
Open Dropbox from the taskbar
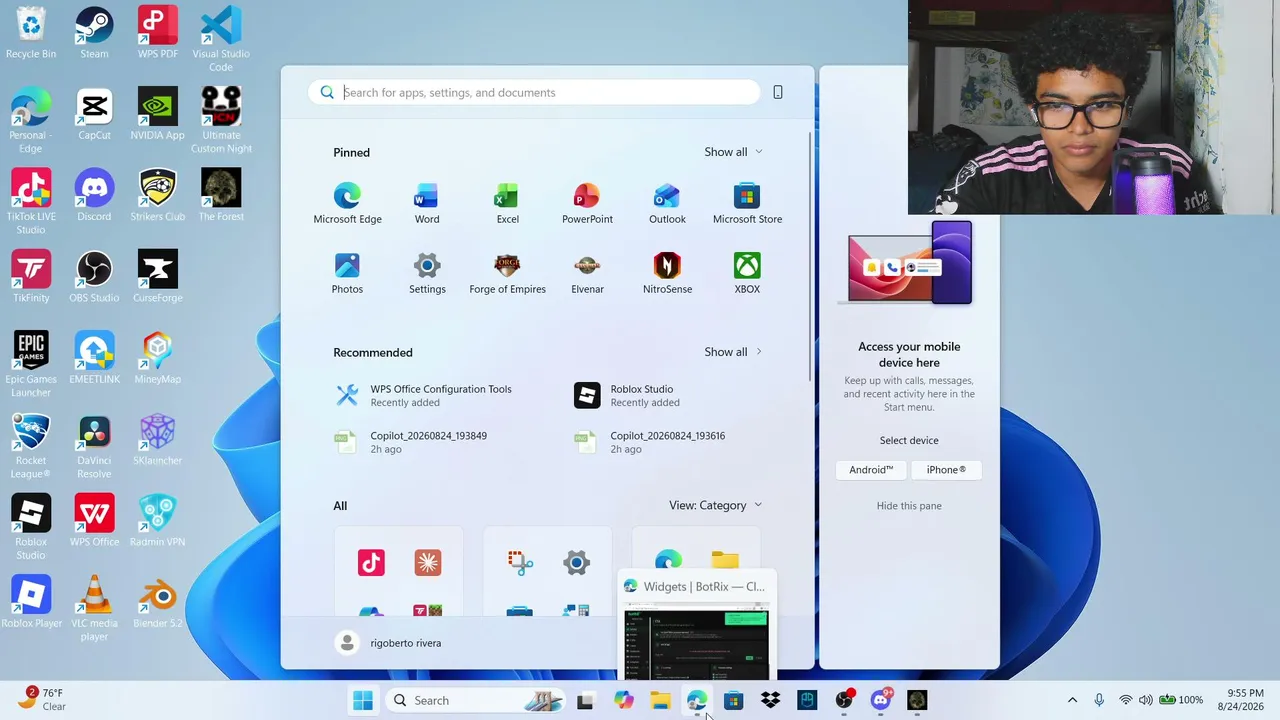(x=770, y=700)
